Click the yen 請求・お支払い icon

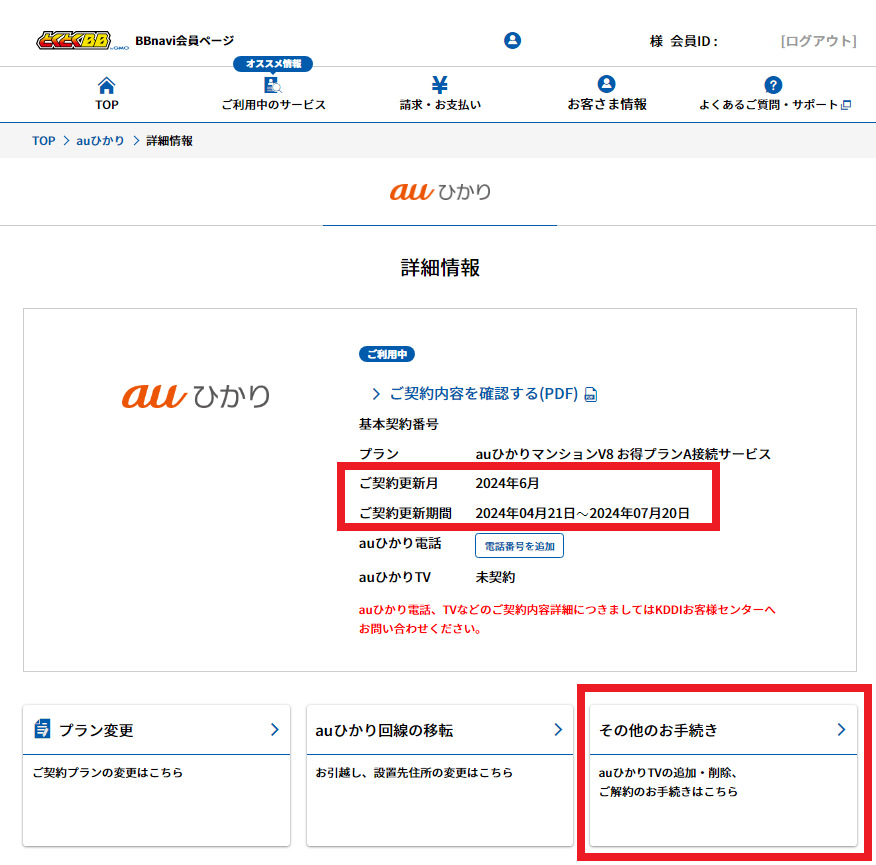440,85
